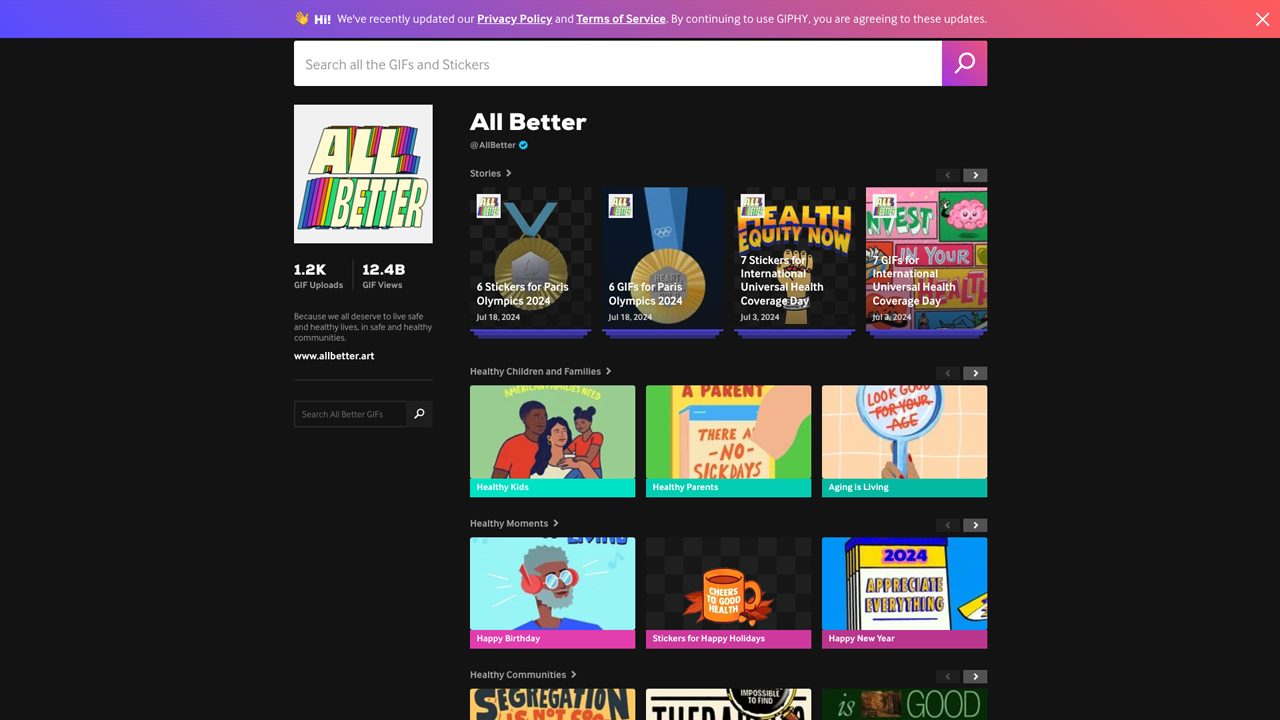This screenshot has width=1280, height=720.
Task: Focus the Search All Better GIFs field
Action: click(350, 414)
